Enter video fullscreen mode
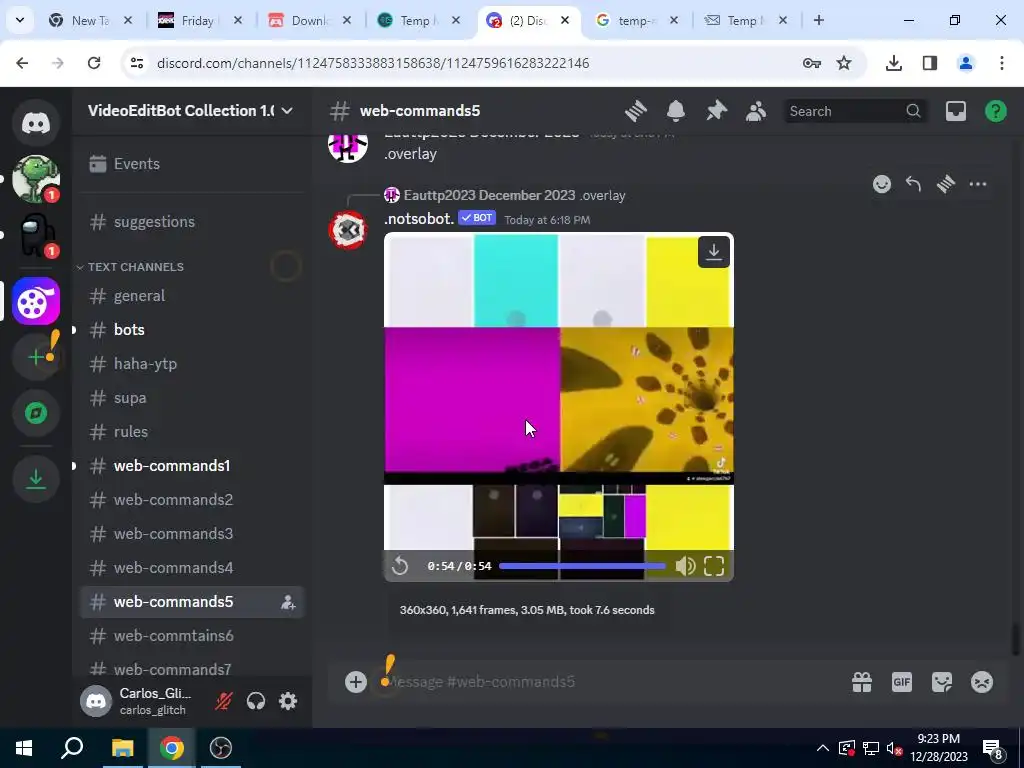This screenshot has width=1024, height=768. [714, 566]
